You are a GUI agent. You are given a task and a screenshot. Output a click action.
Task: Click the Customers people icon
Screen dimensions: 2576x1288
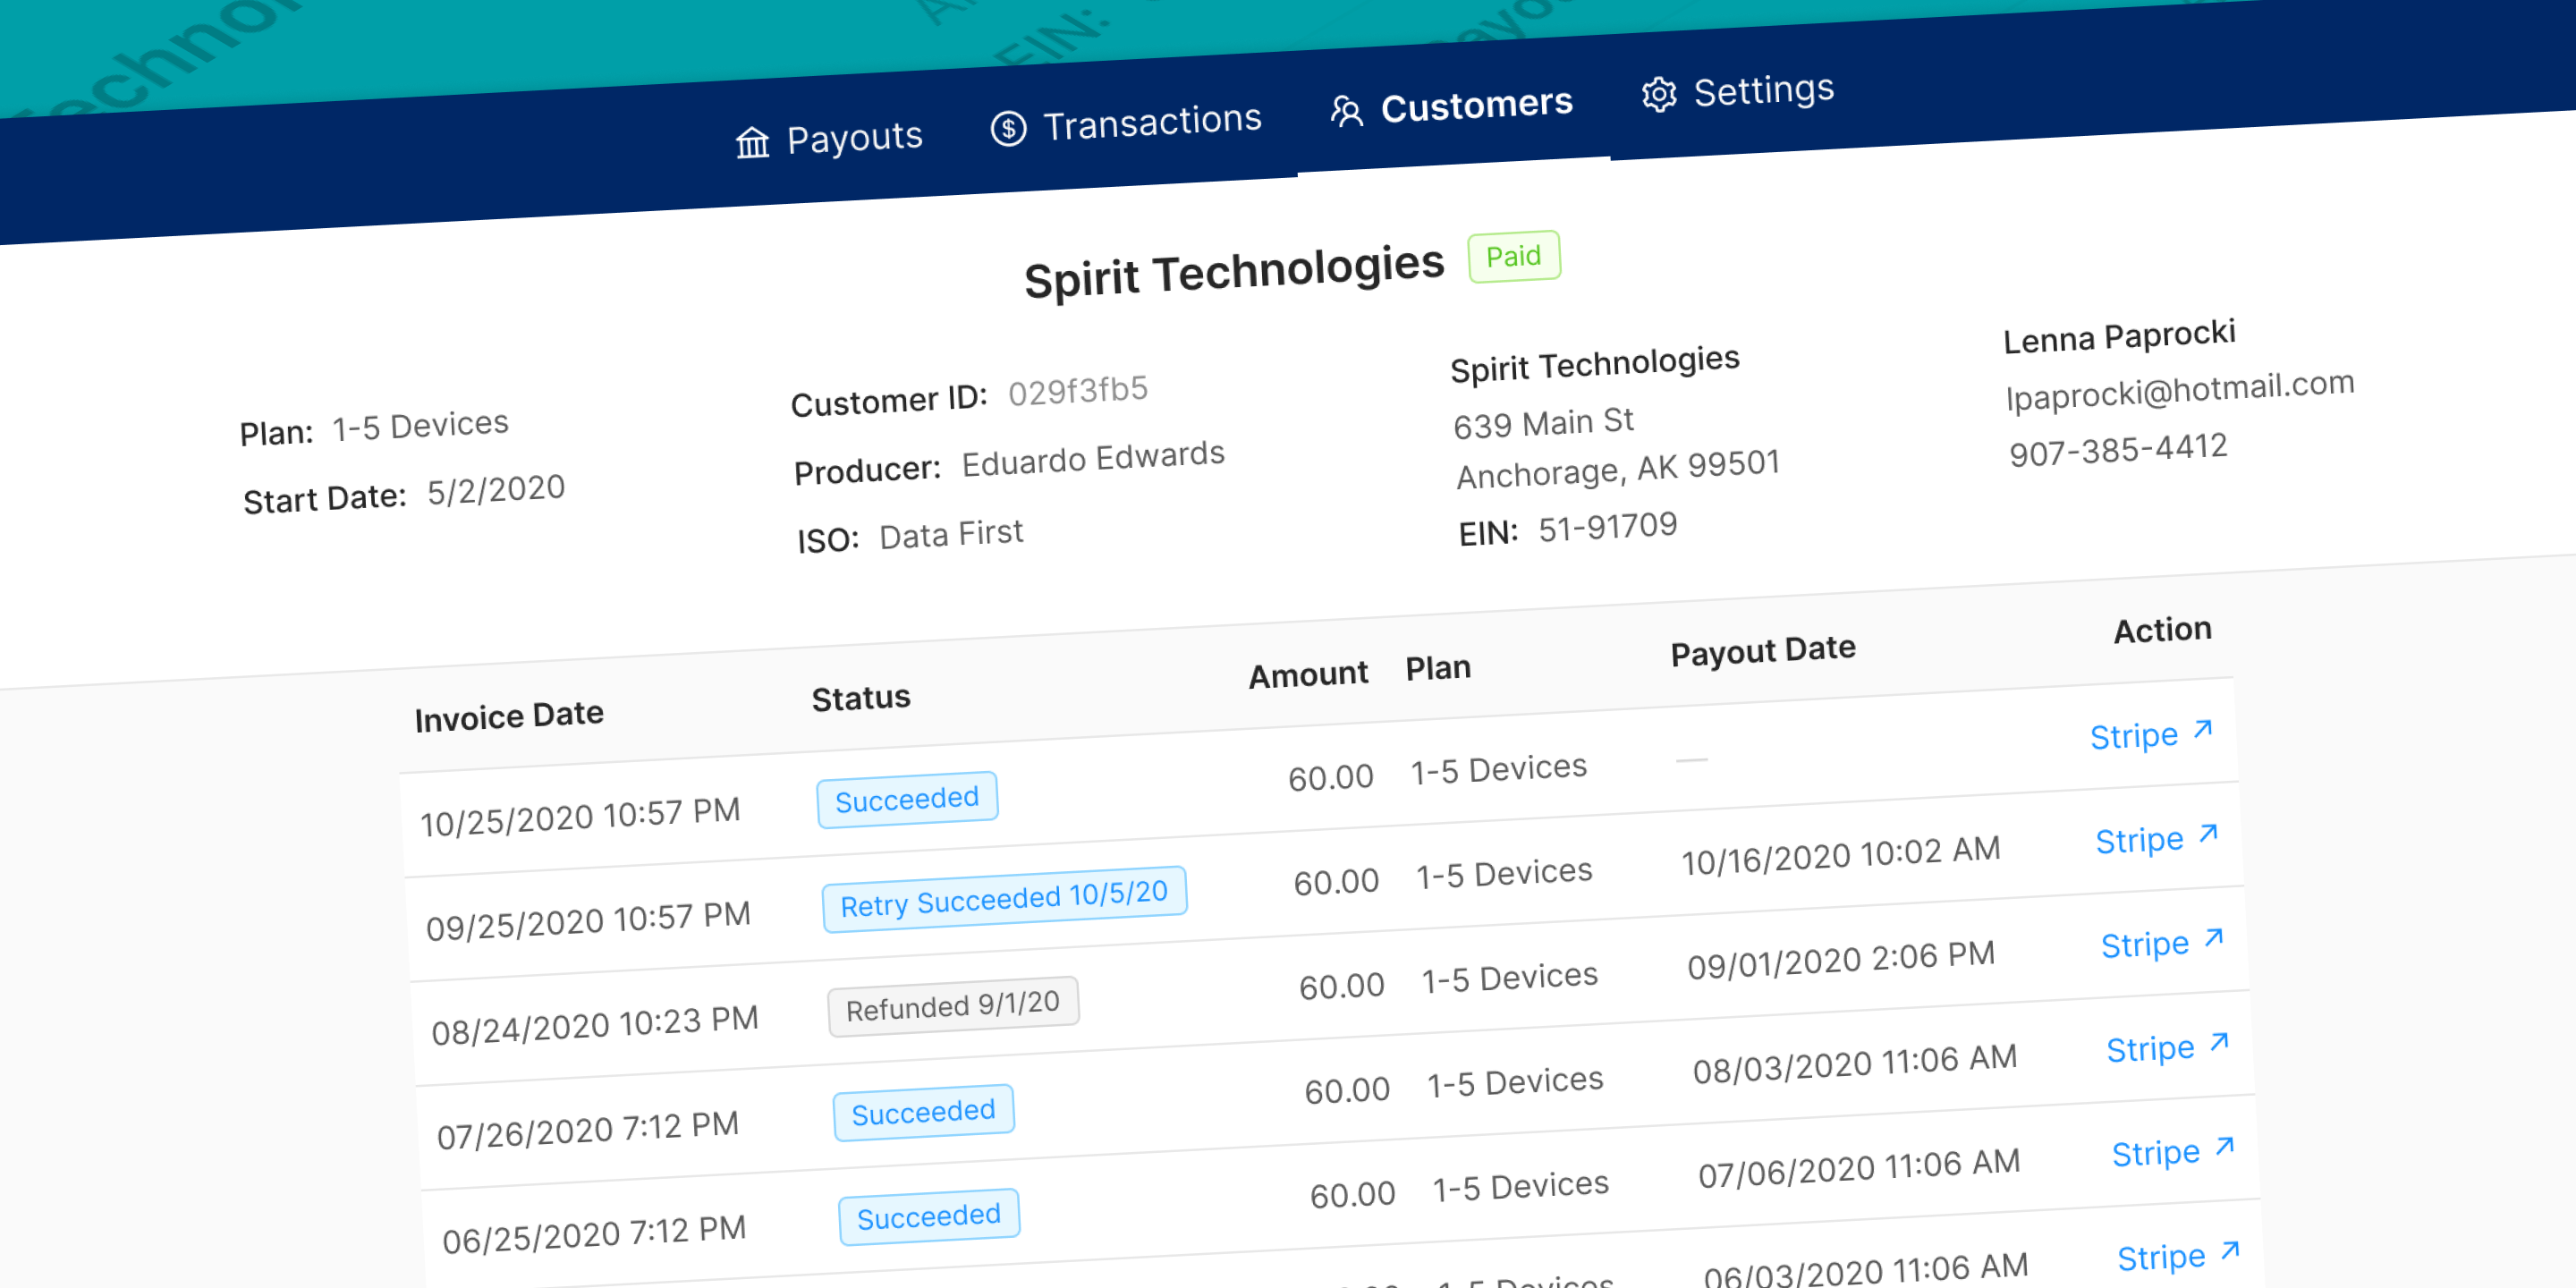(x=1346, y=111)
